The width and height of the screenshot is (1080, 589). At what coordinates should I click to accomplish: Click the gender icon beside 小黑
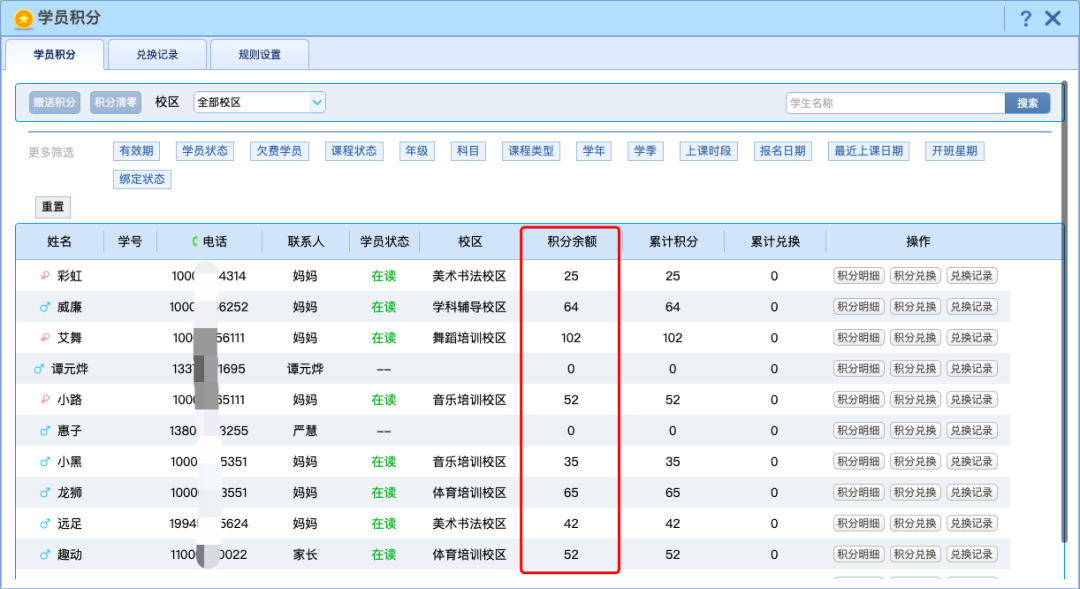point(45,462)
